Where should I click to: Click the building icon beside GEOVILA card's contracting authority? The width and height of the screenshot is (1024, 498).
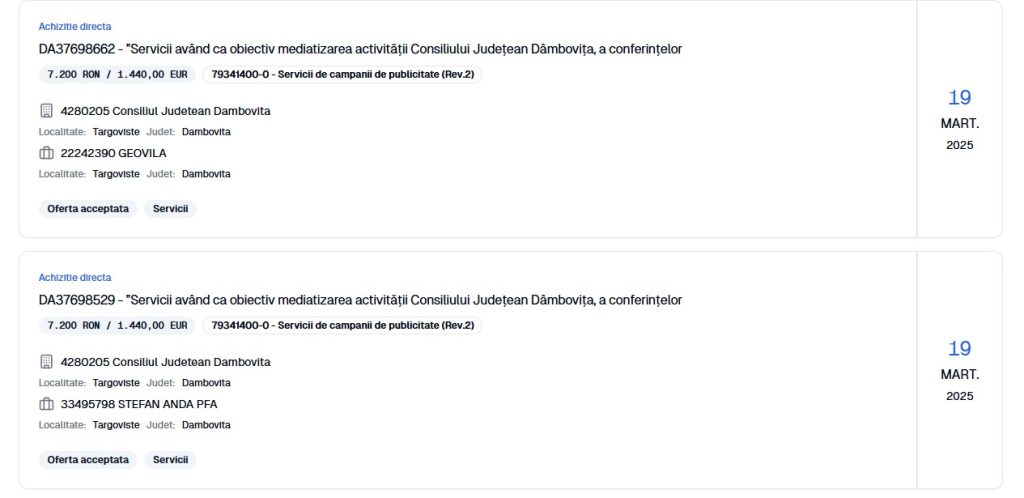pos(46,111)
